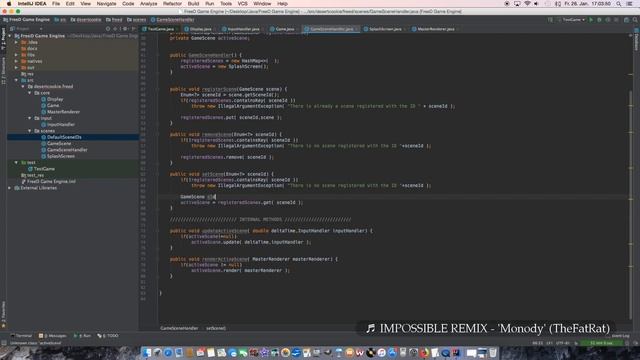Viewport: 640px width, 360px height.
Task: Select MasterRenderer in project tree
Action: pos(60,112)
